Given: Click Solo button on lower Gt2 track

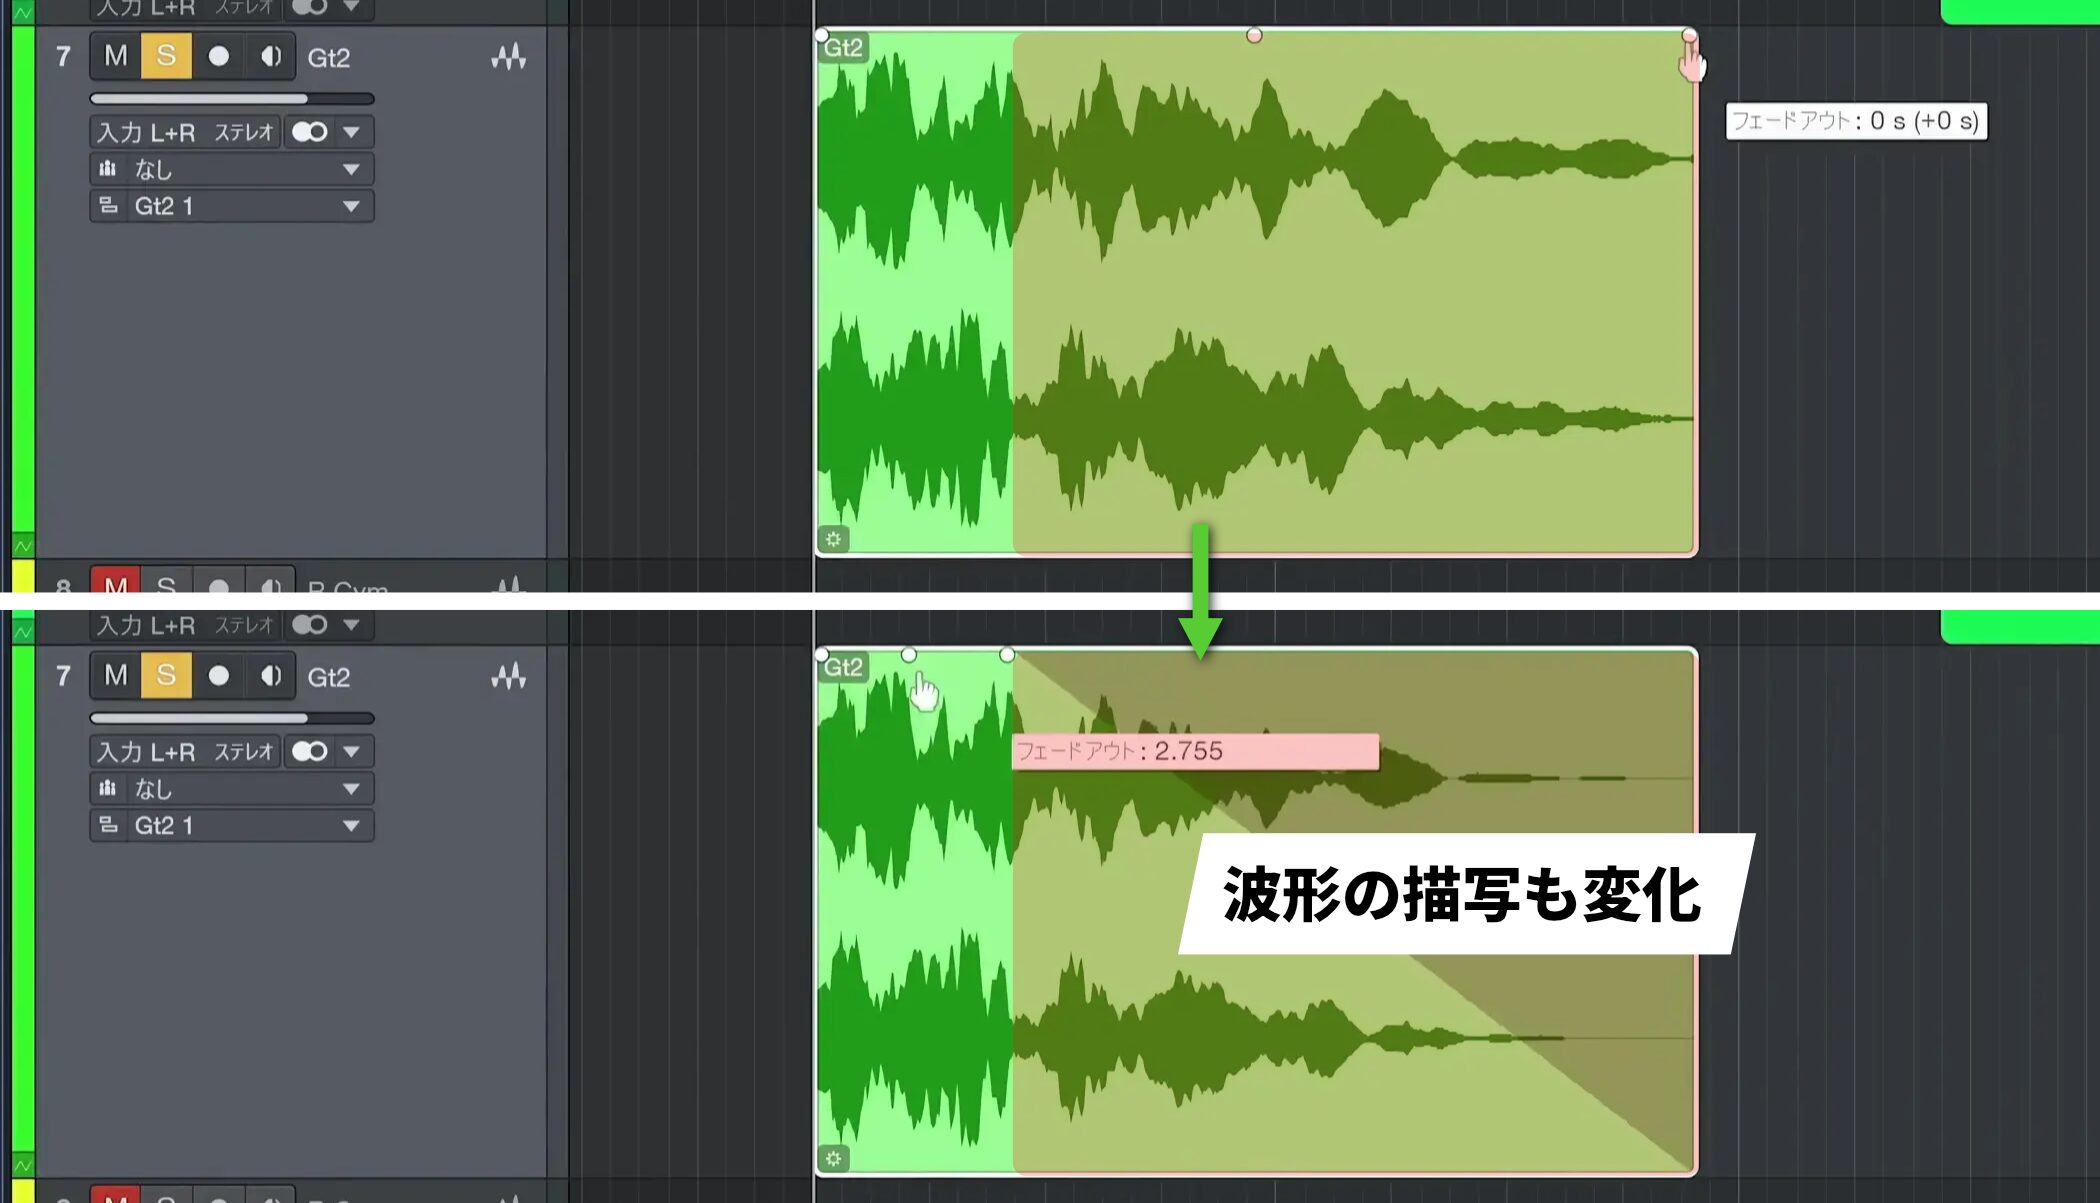Looking at the screenshot, I should coord(166,676).
